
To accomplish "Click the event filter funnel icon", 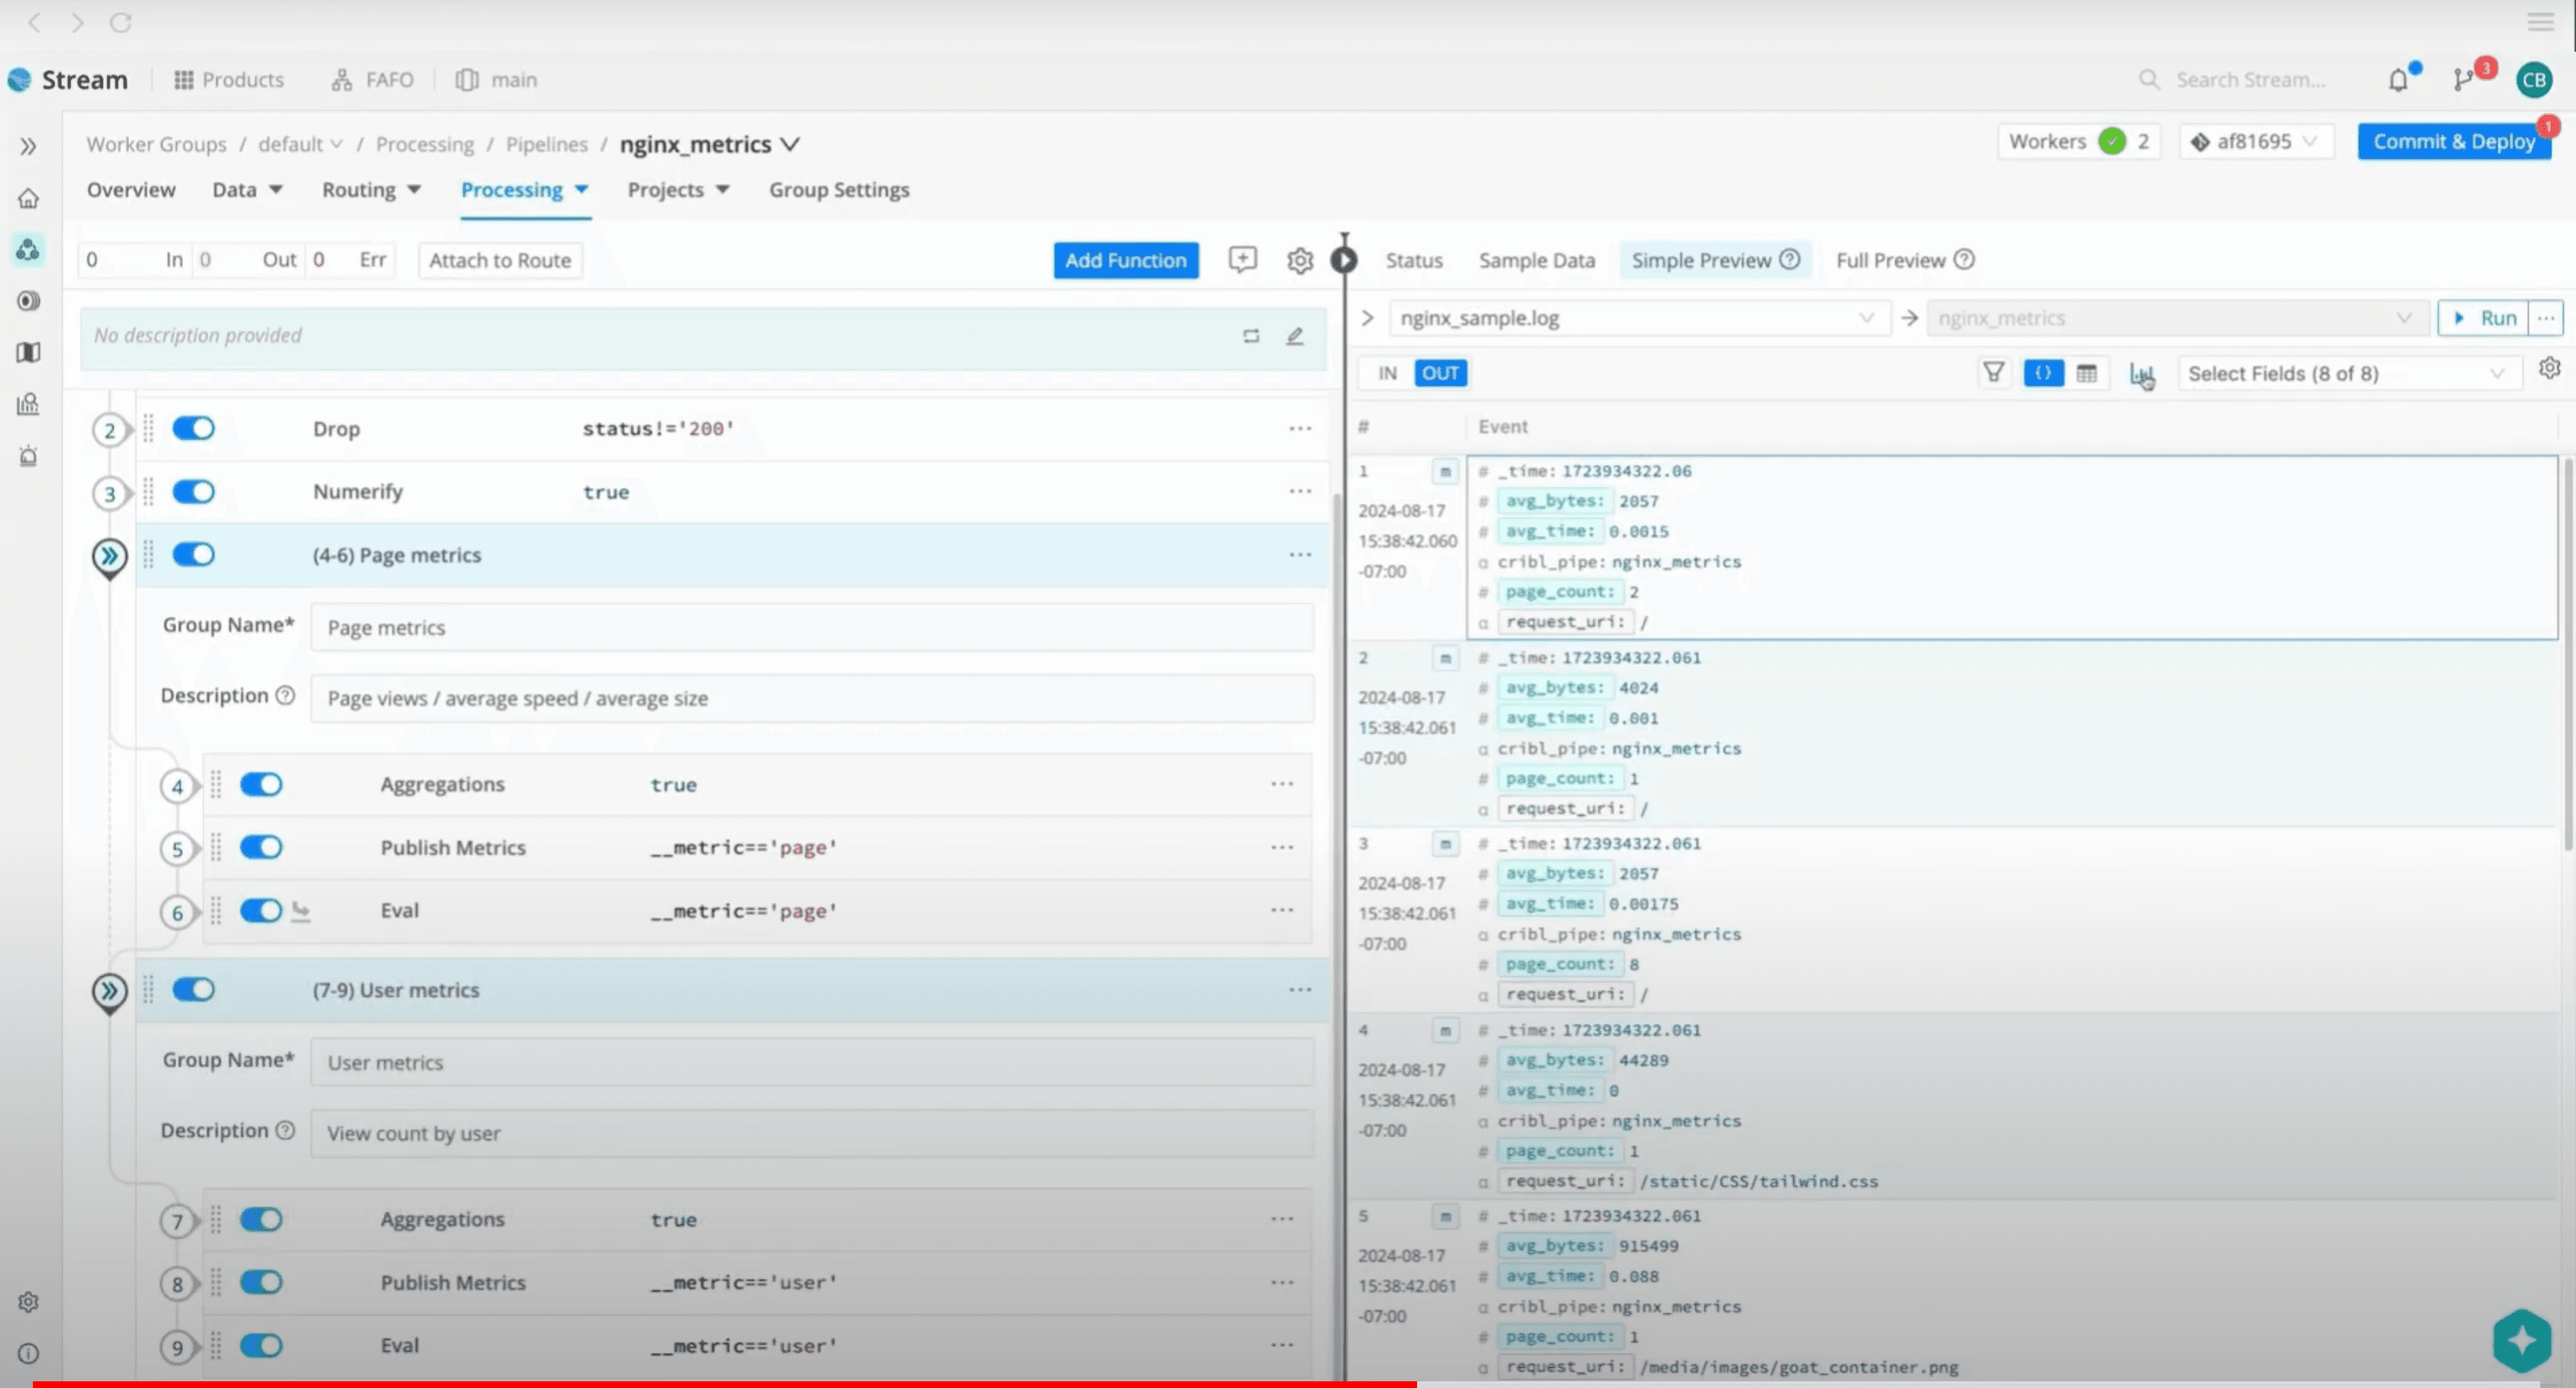I will coord(1993,373).
